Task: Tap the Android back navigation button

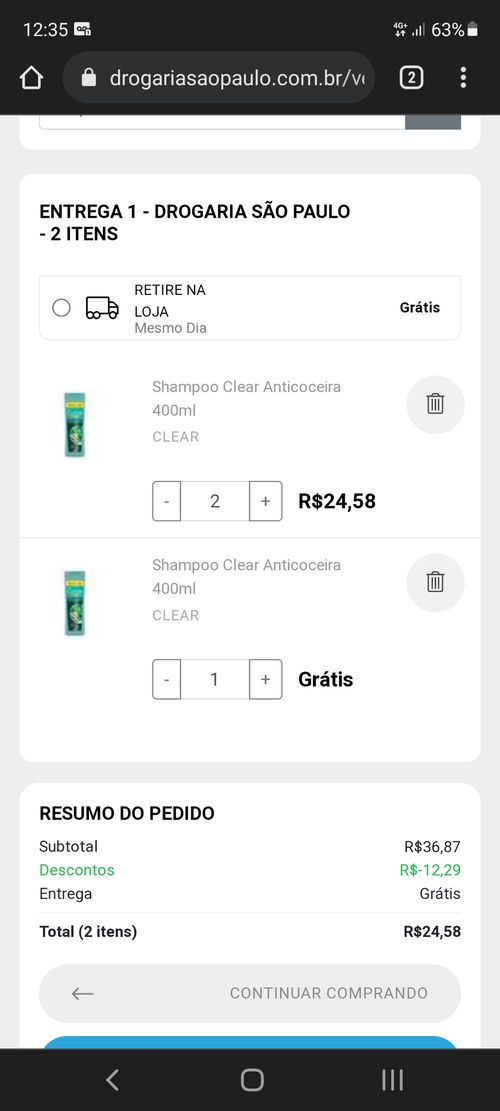Action: pyautogui.click(x=112, y=1080)
